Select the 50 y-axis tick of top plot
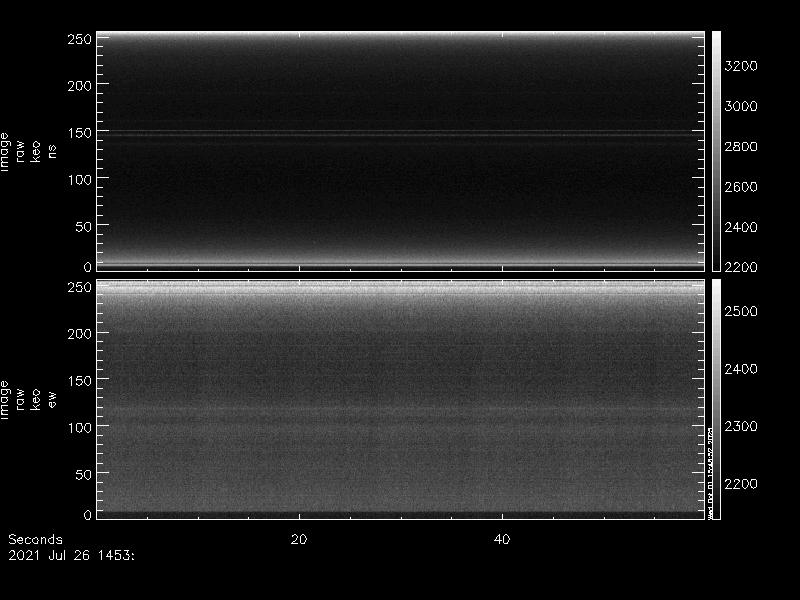The width and height of the screenshot is (800, 600). click(83, 226)
